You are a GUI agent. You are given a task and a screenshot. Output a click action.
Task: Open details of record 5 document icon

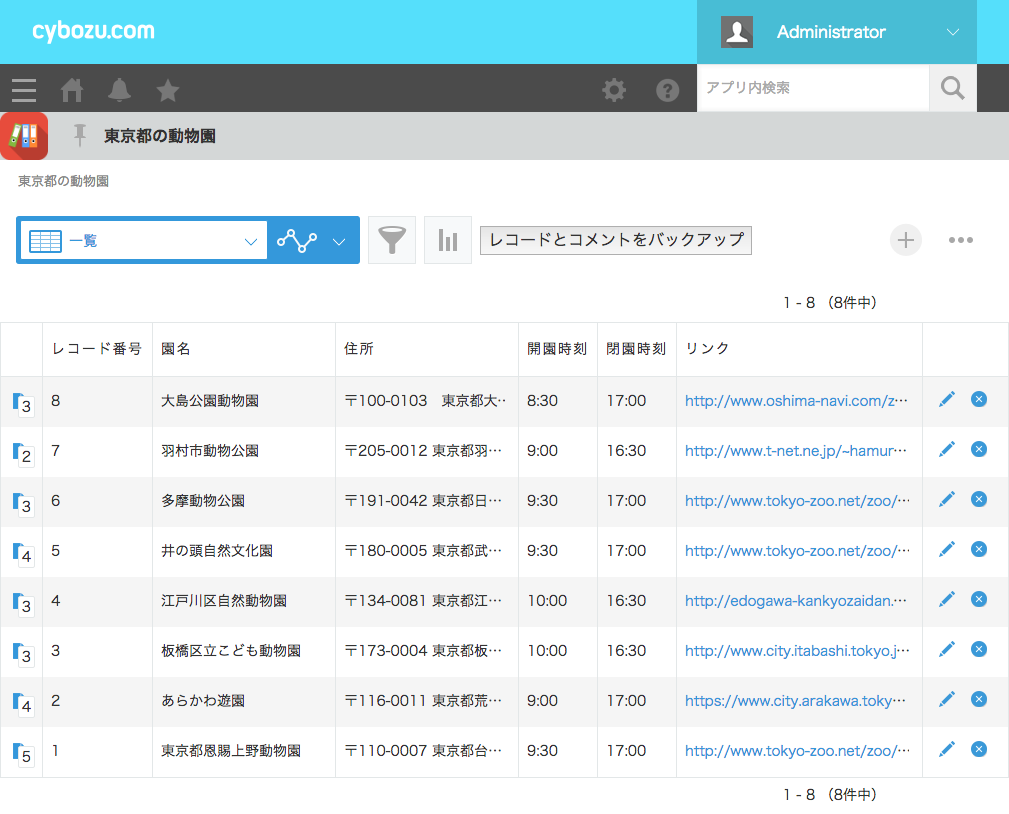click(23, 554)
